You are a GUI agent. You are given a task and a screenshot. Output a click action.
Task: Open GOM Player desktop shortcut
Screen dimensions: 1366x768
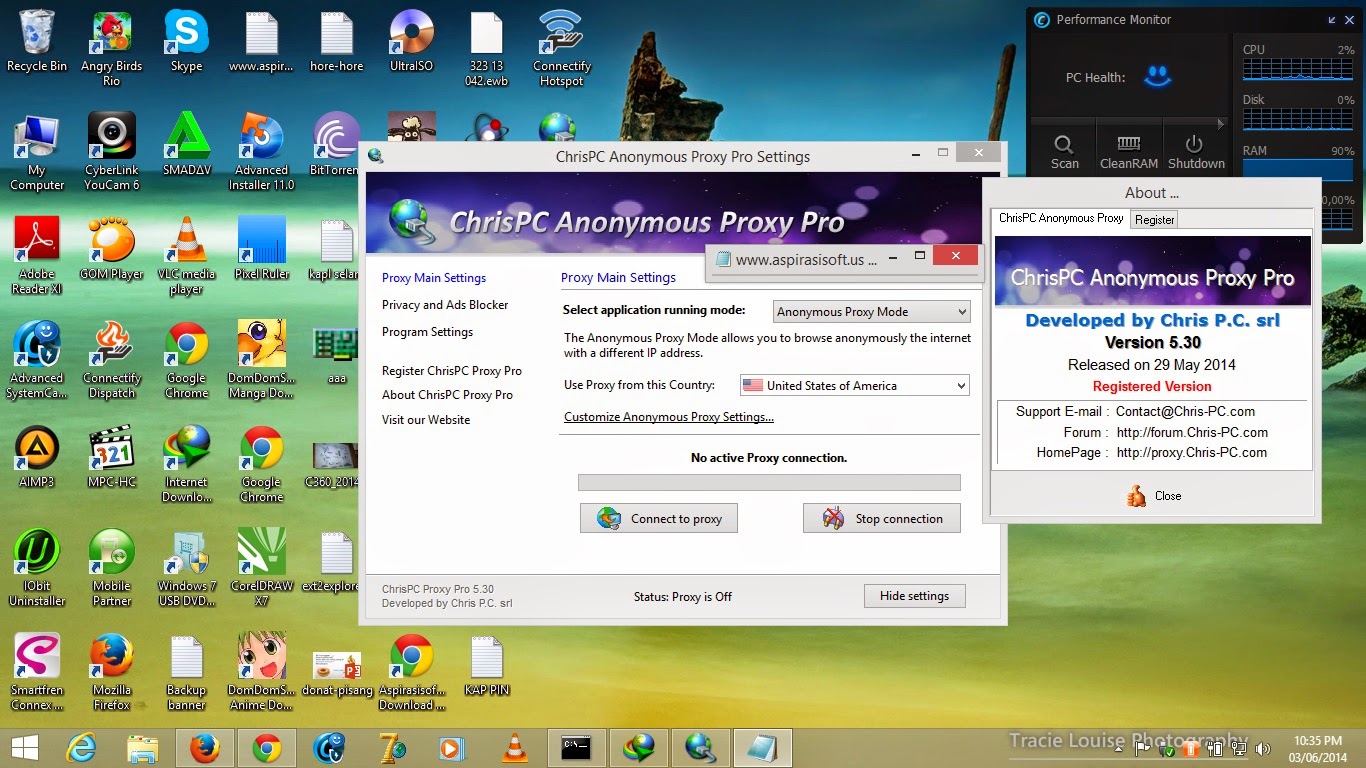pos(111,250)
